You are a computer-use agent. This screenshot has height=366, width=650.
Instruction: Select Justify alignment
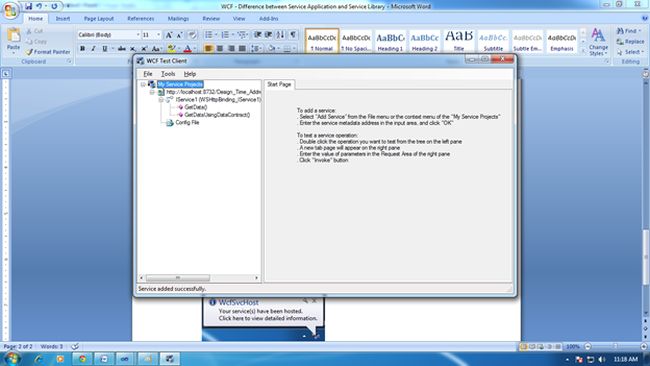click(x=242, y=48)
